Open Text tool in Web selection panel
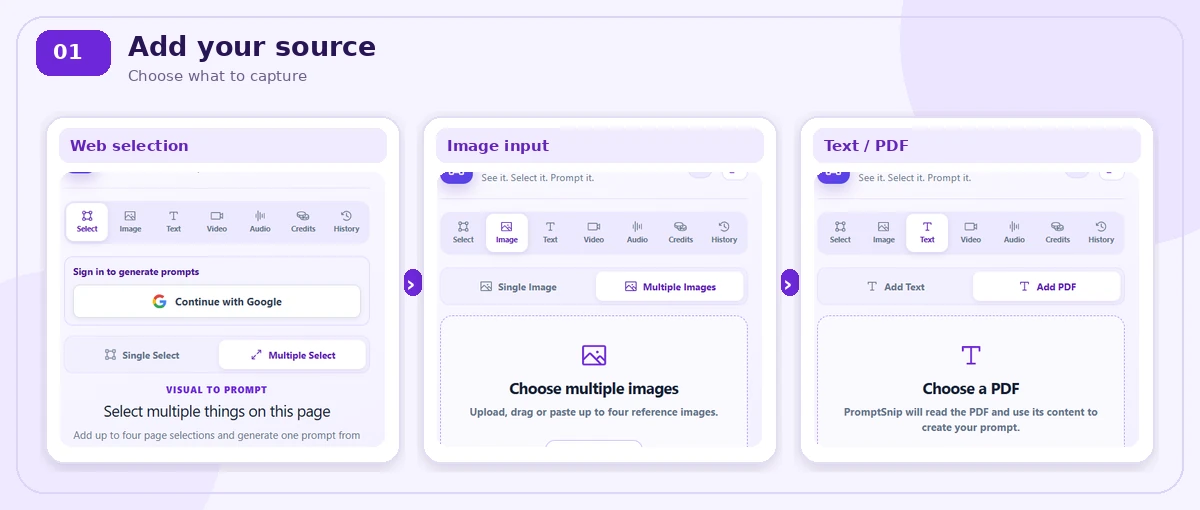The image size is (1200, 510). click(x=173, y=221)
